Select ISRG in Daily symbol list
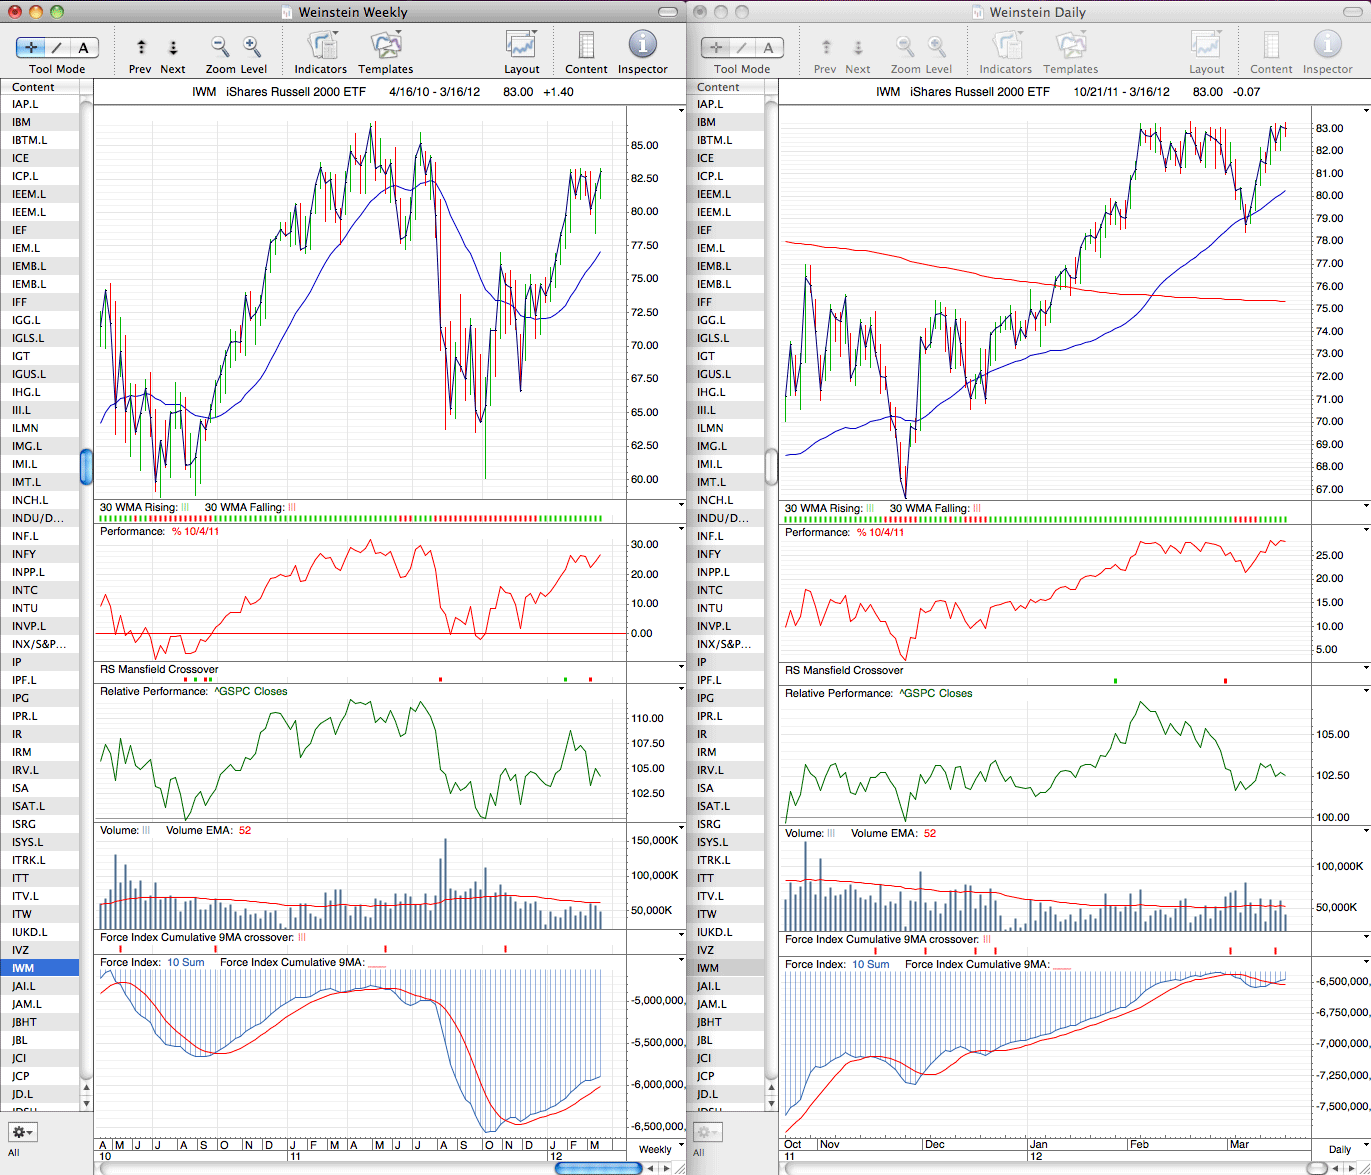The width and height of the screenshot is (1371, 1175). [x=725, y=824]
